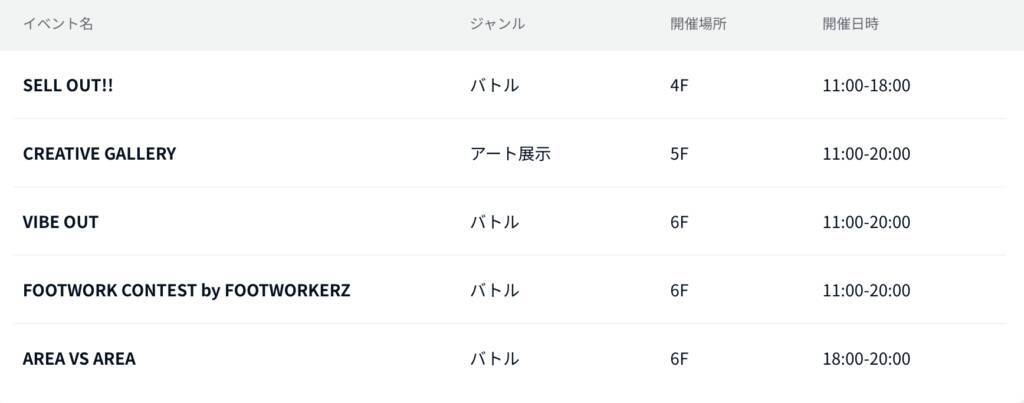Click the 18:00-20:00 time cell

click(x=866, y=358)
